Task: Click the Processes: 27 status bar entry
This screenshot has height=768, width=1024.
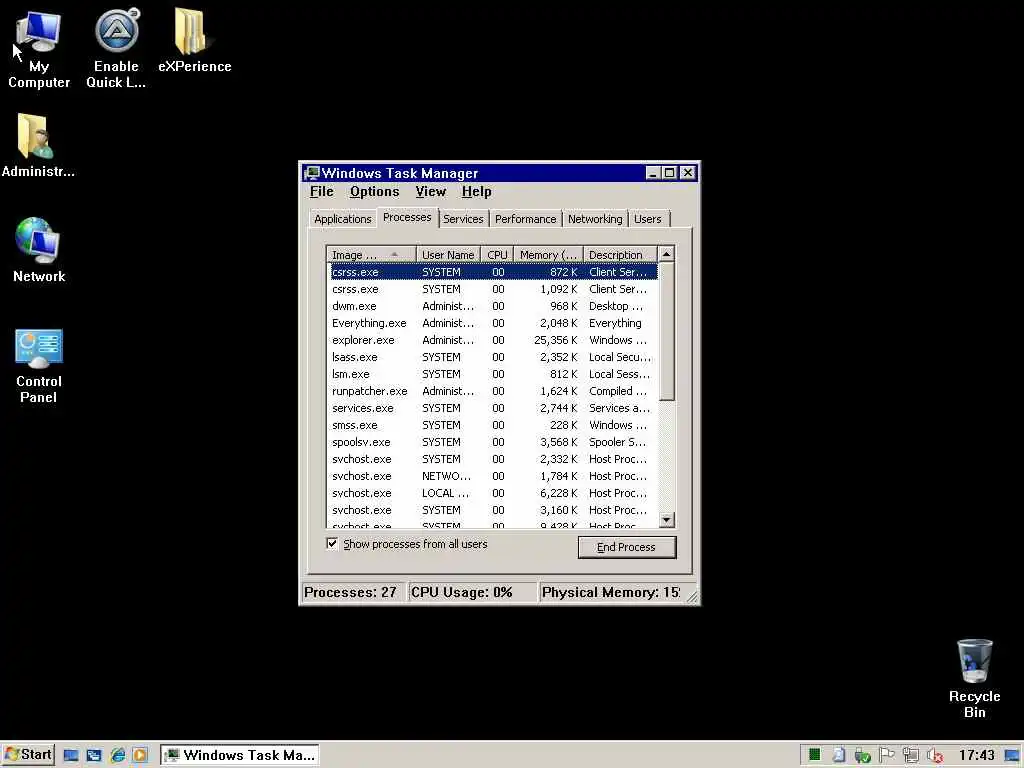Action: (353, 592)
